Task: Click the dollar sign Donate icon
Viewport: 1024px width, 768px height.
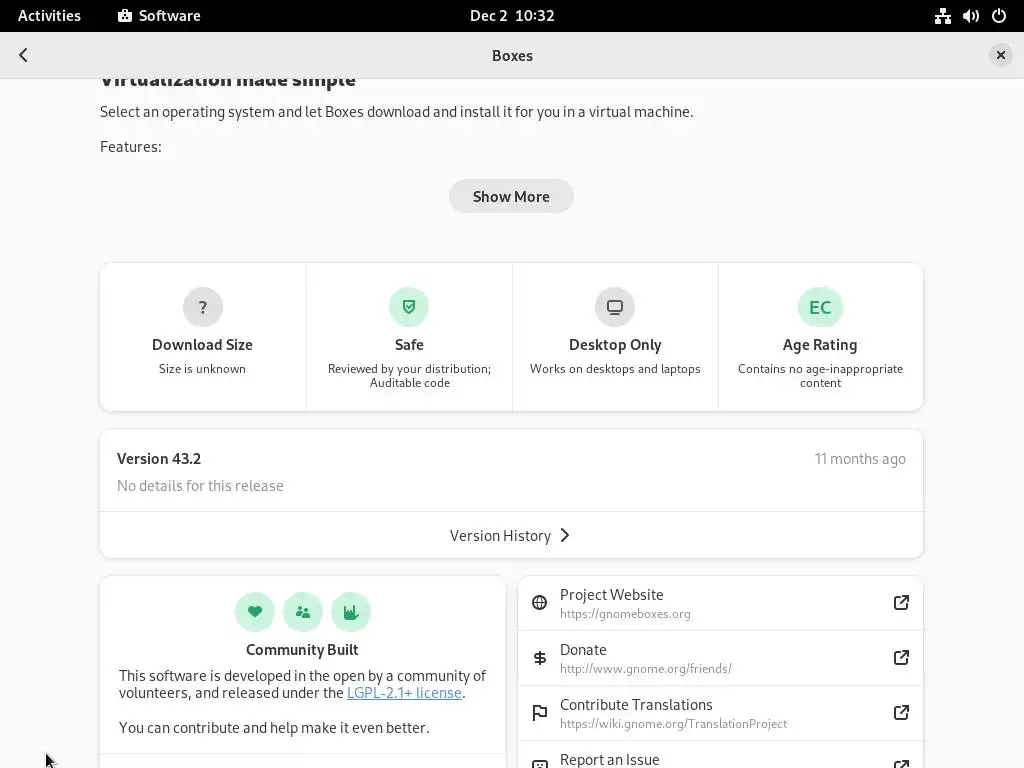Action: point(539,658)
